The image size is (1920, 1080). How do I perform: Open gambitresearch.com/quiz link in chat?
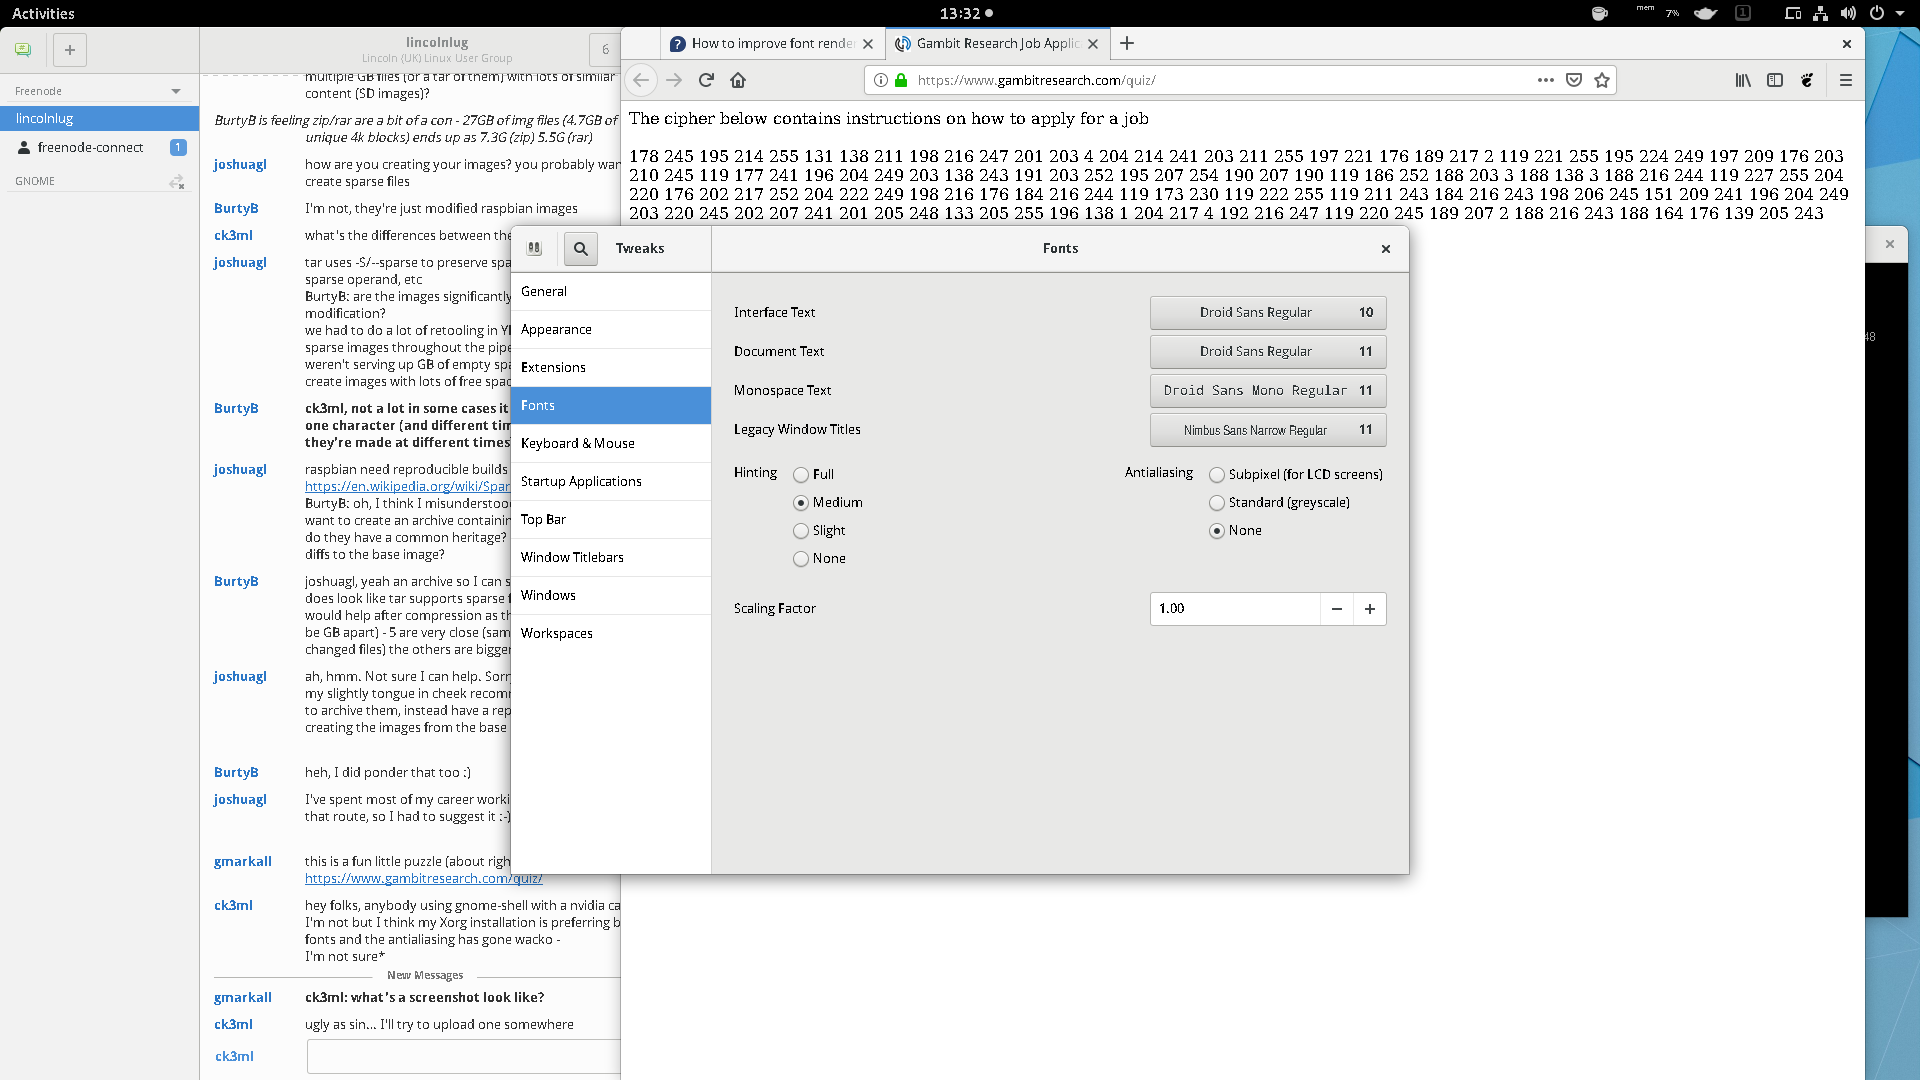423,878
